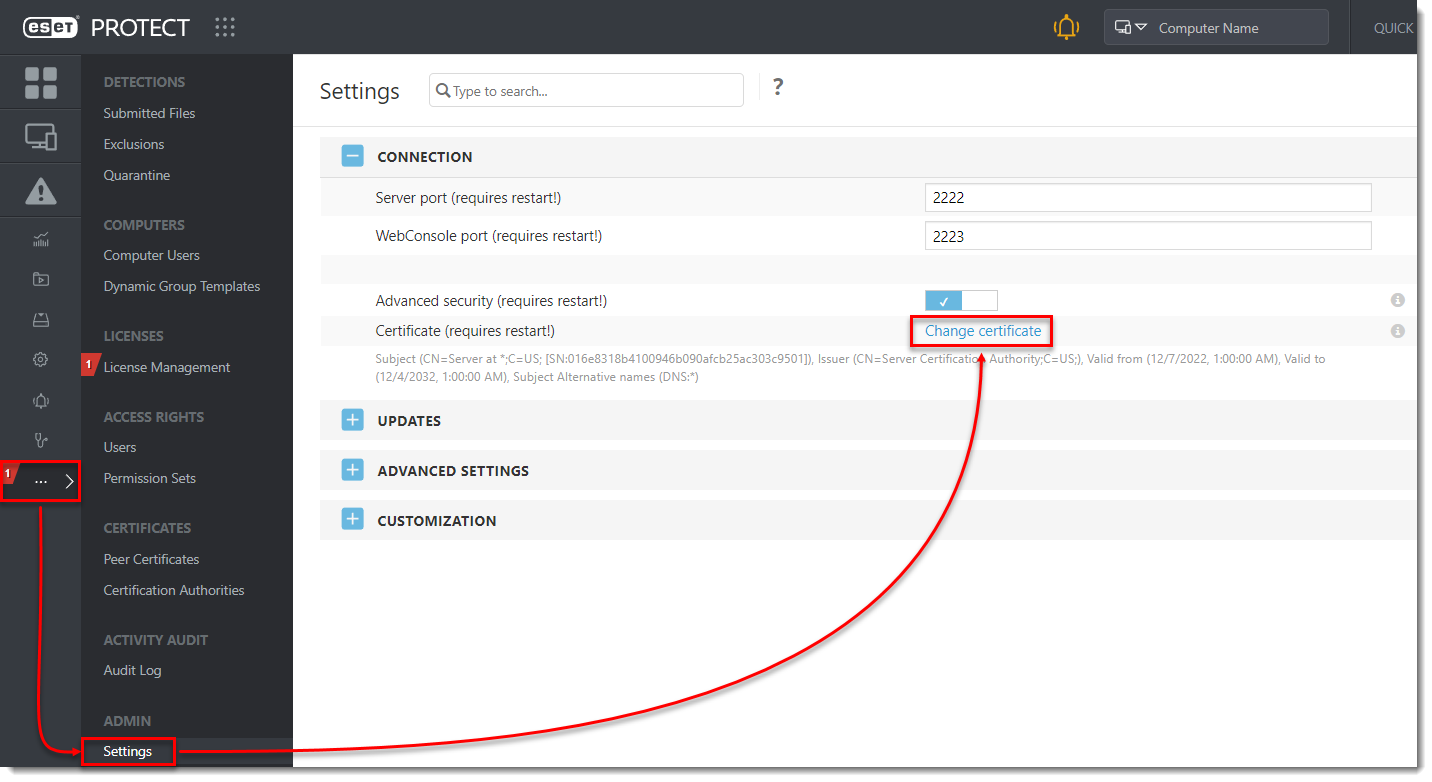The image size is (1432, 782).
Task: Open the Computers icon in sidebar
Action: 41,137
